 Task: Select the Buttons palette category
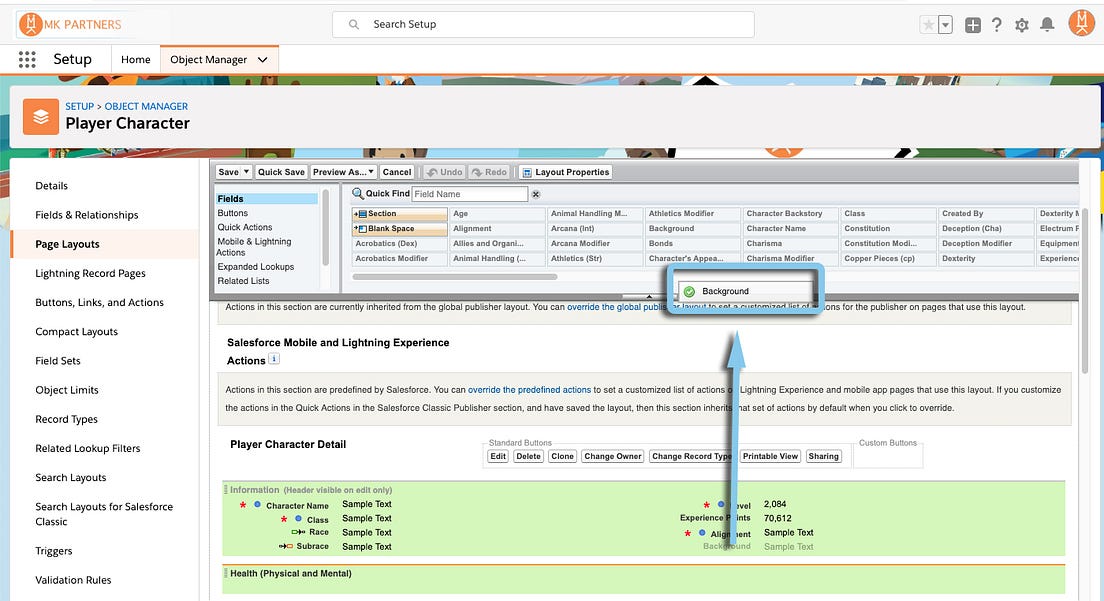[x=232, y=213]
